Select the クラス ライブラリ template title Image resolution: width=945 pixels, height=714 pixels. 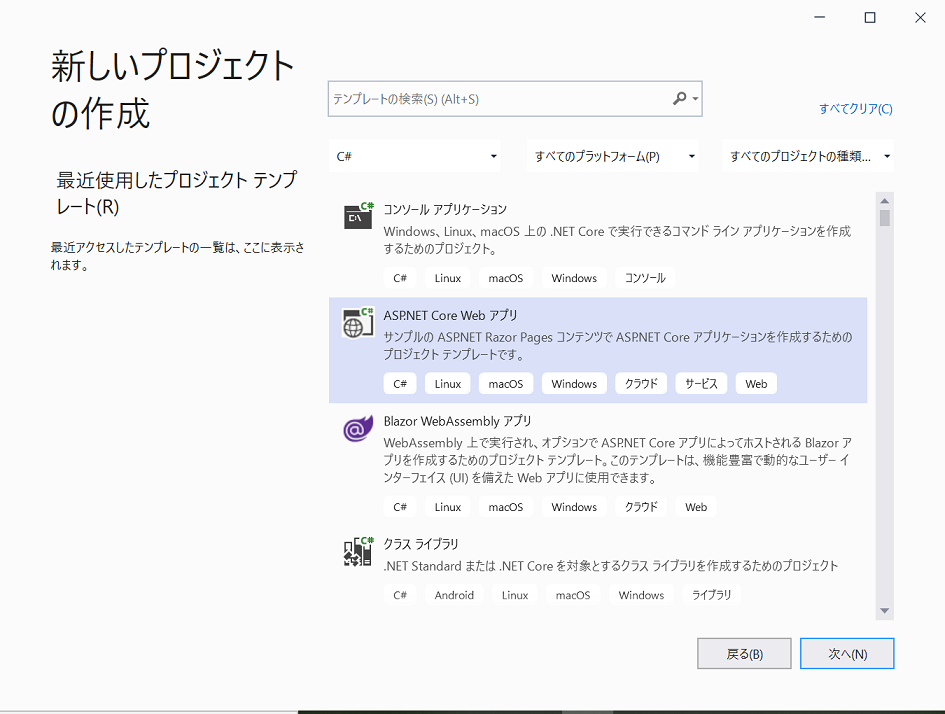tap(421, 544)
